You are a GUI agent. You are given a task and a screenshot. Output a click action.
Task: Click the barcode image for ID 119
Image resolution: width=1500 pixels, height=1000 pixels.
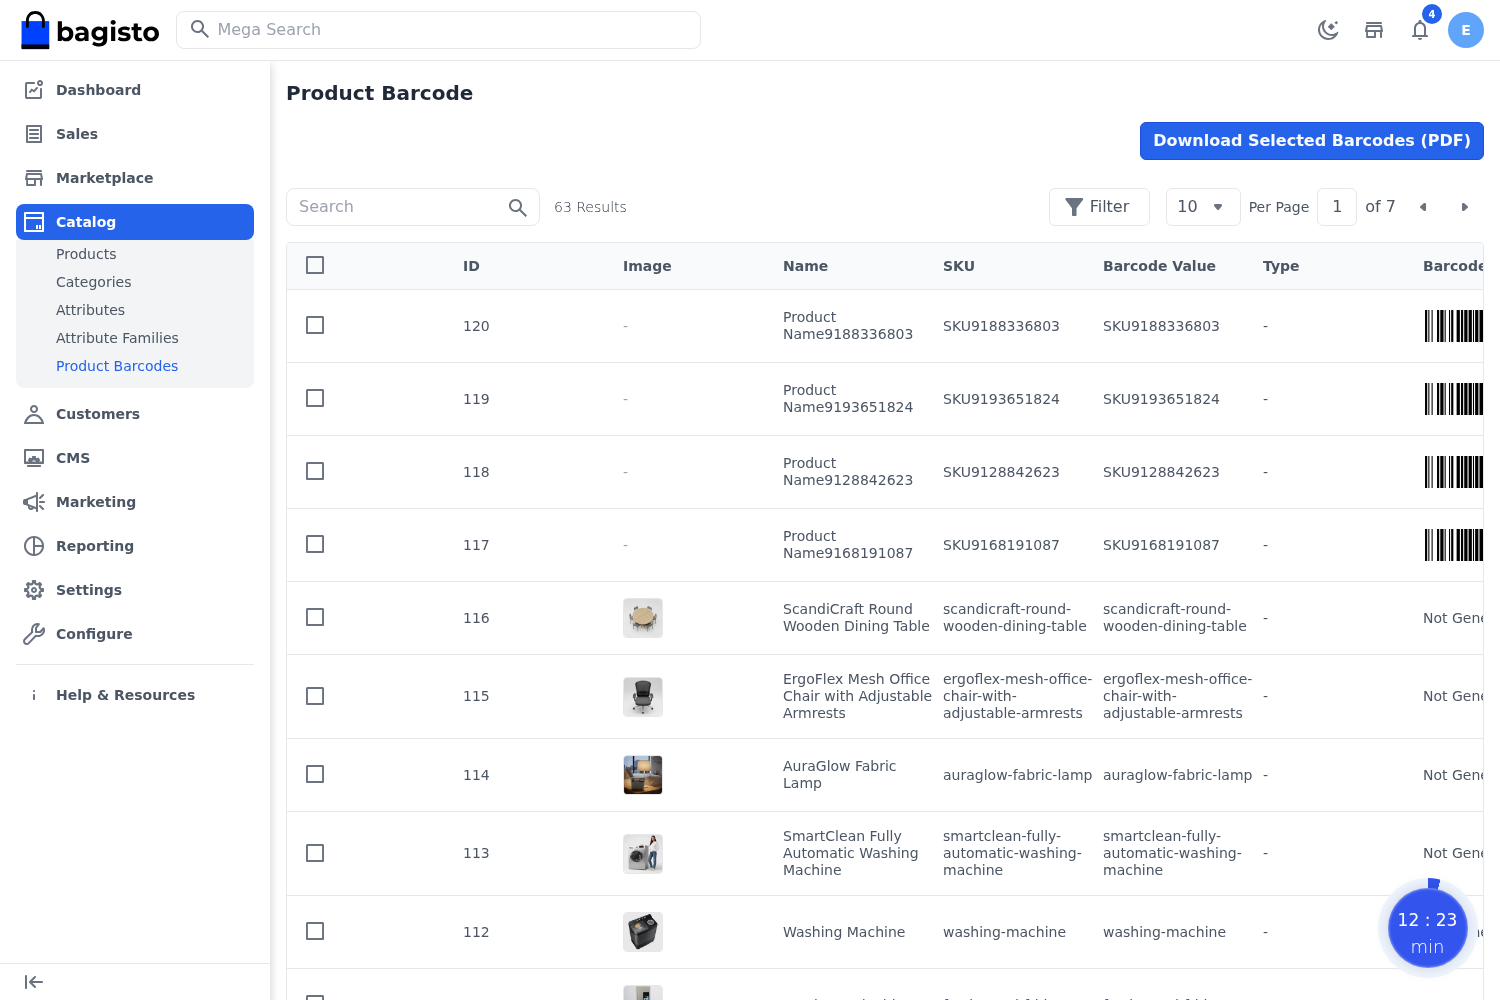click(x=1454, y=399)
